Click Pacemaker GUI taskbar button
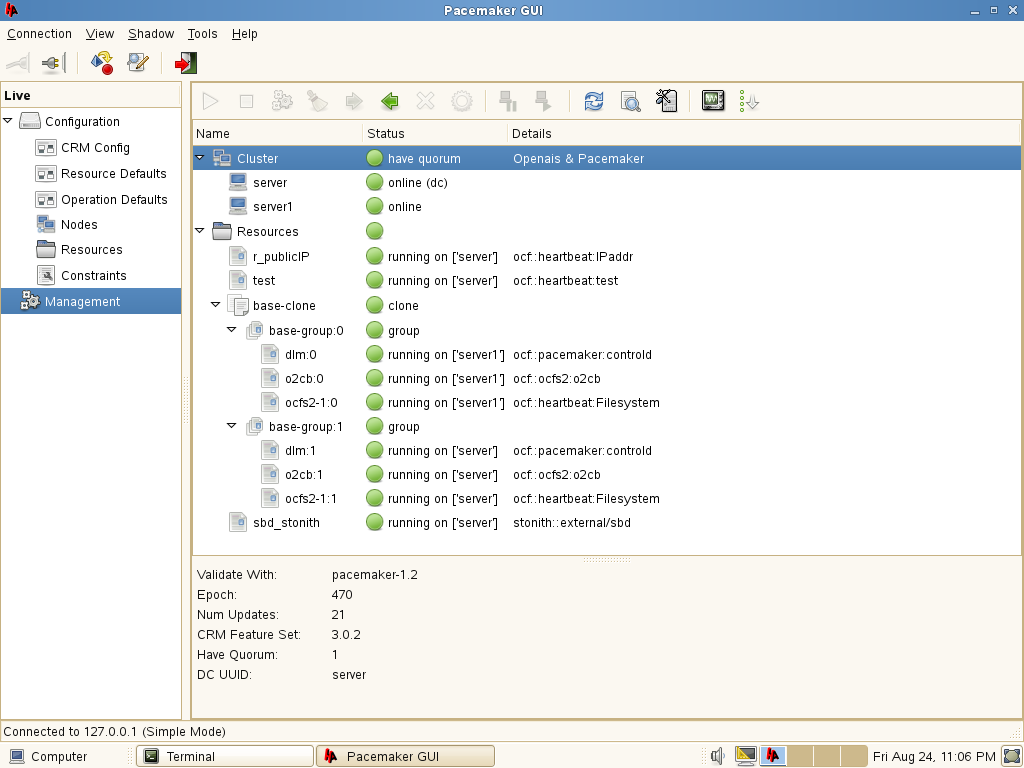This screenshot has height=768, width=1024. [x=406, y=756]
